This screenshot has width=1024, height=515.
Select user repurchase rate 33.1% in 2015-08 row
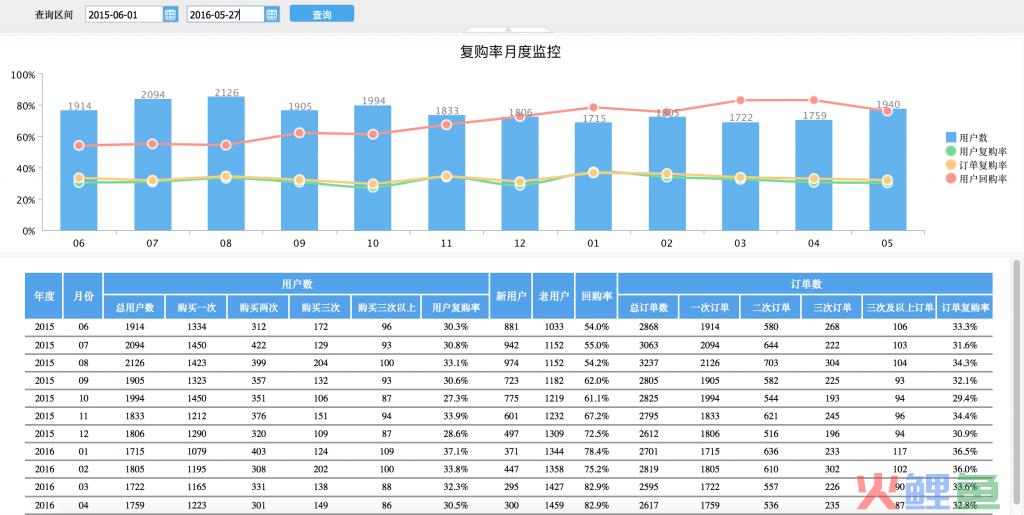click(455, 363)
